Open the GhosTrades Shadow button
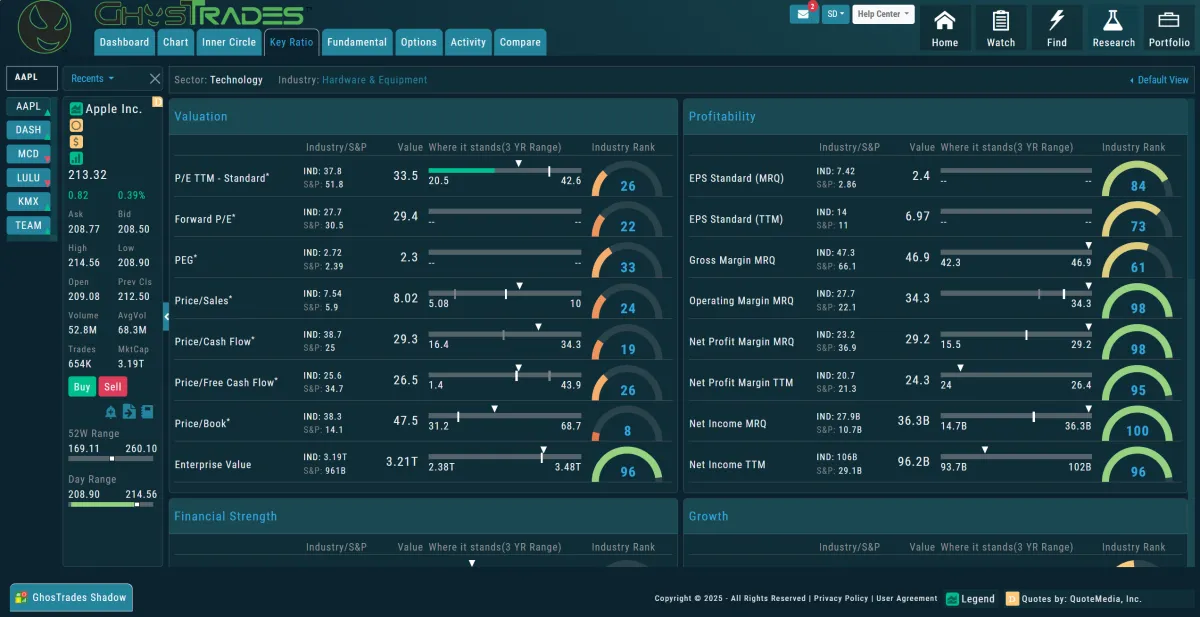 tap(71, 598)
